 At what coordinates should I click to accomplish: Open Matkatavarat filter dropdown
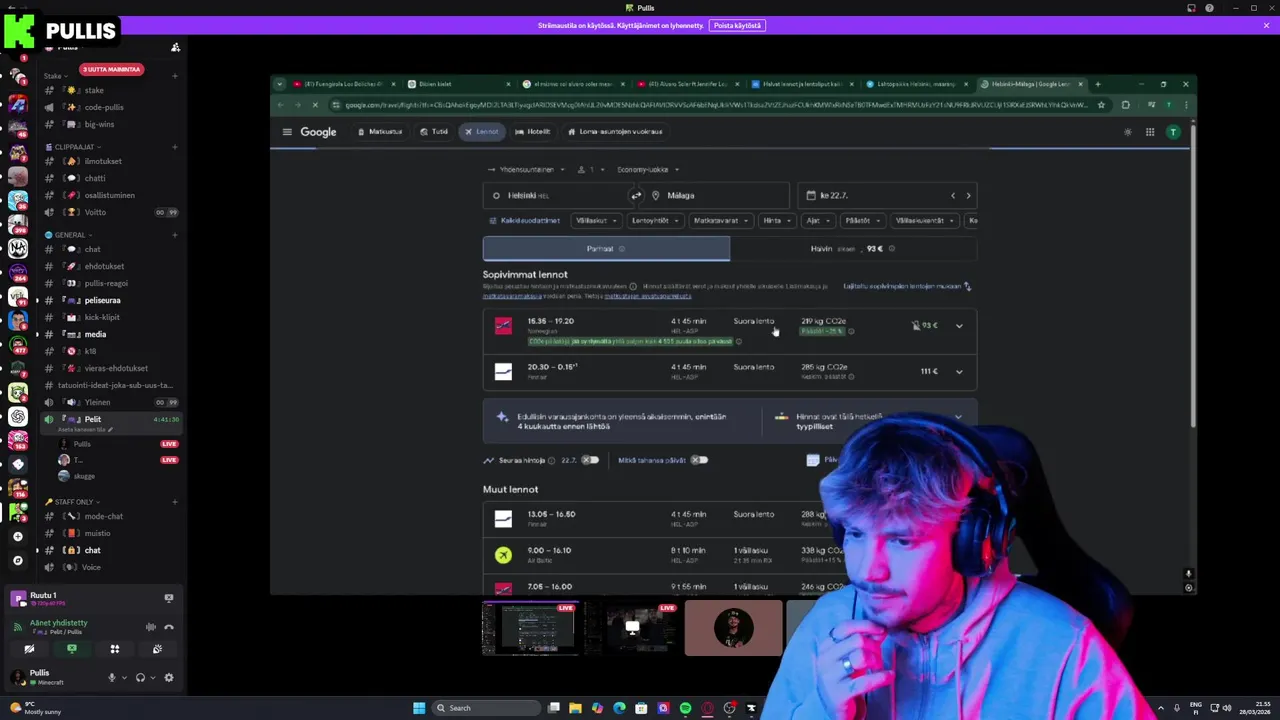[x=720, y=220]
